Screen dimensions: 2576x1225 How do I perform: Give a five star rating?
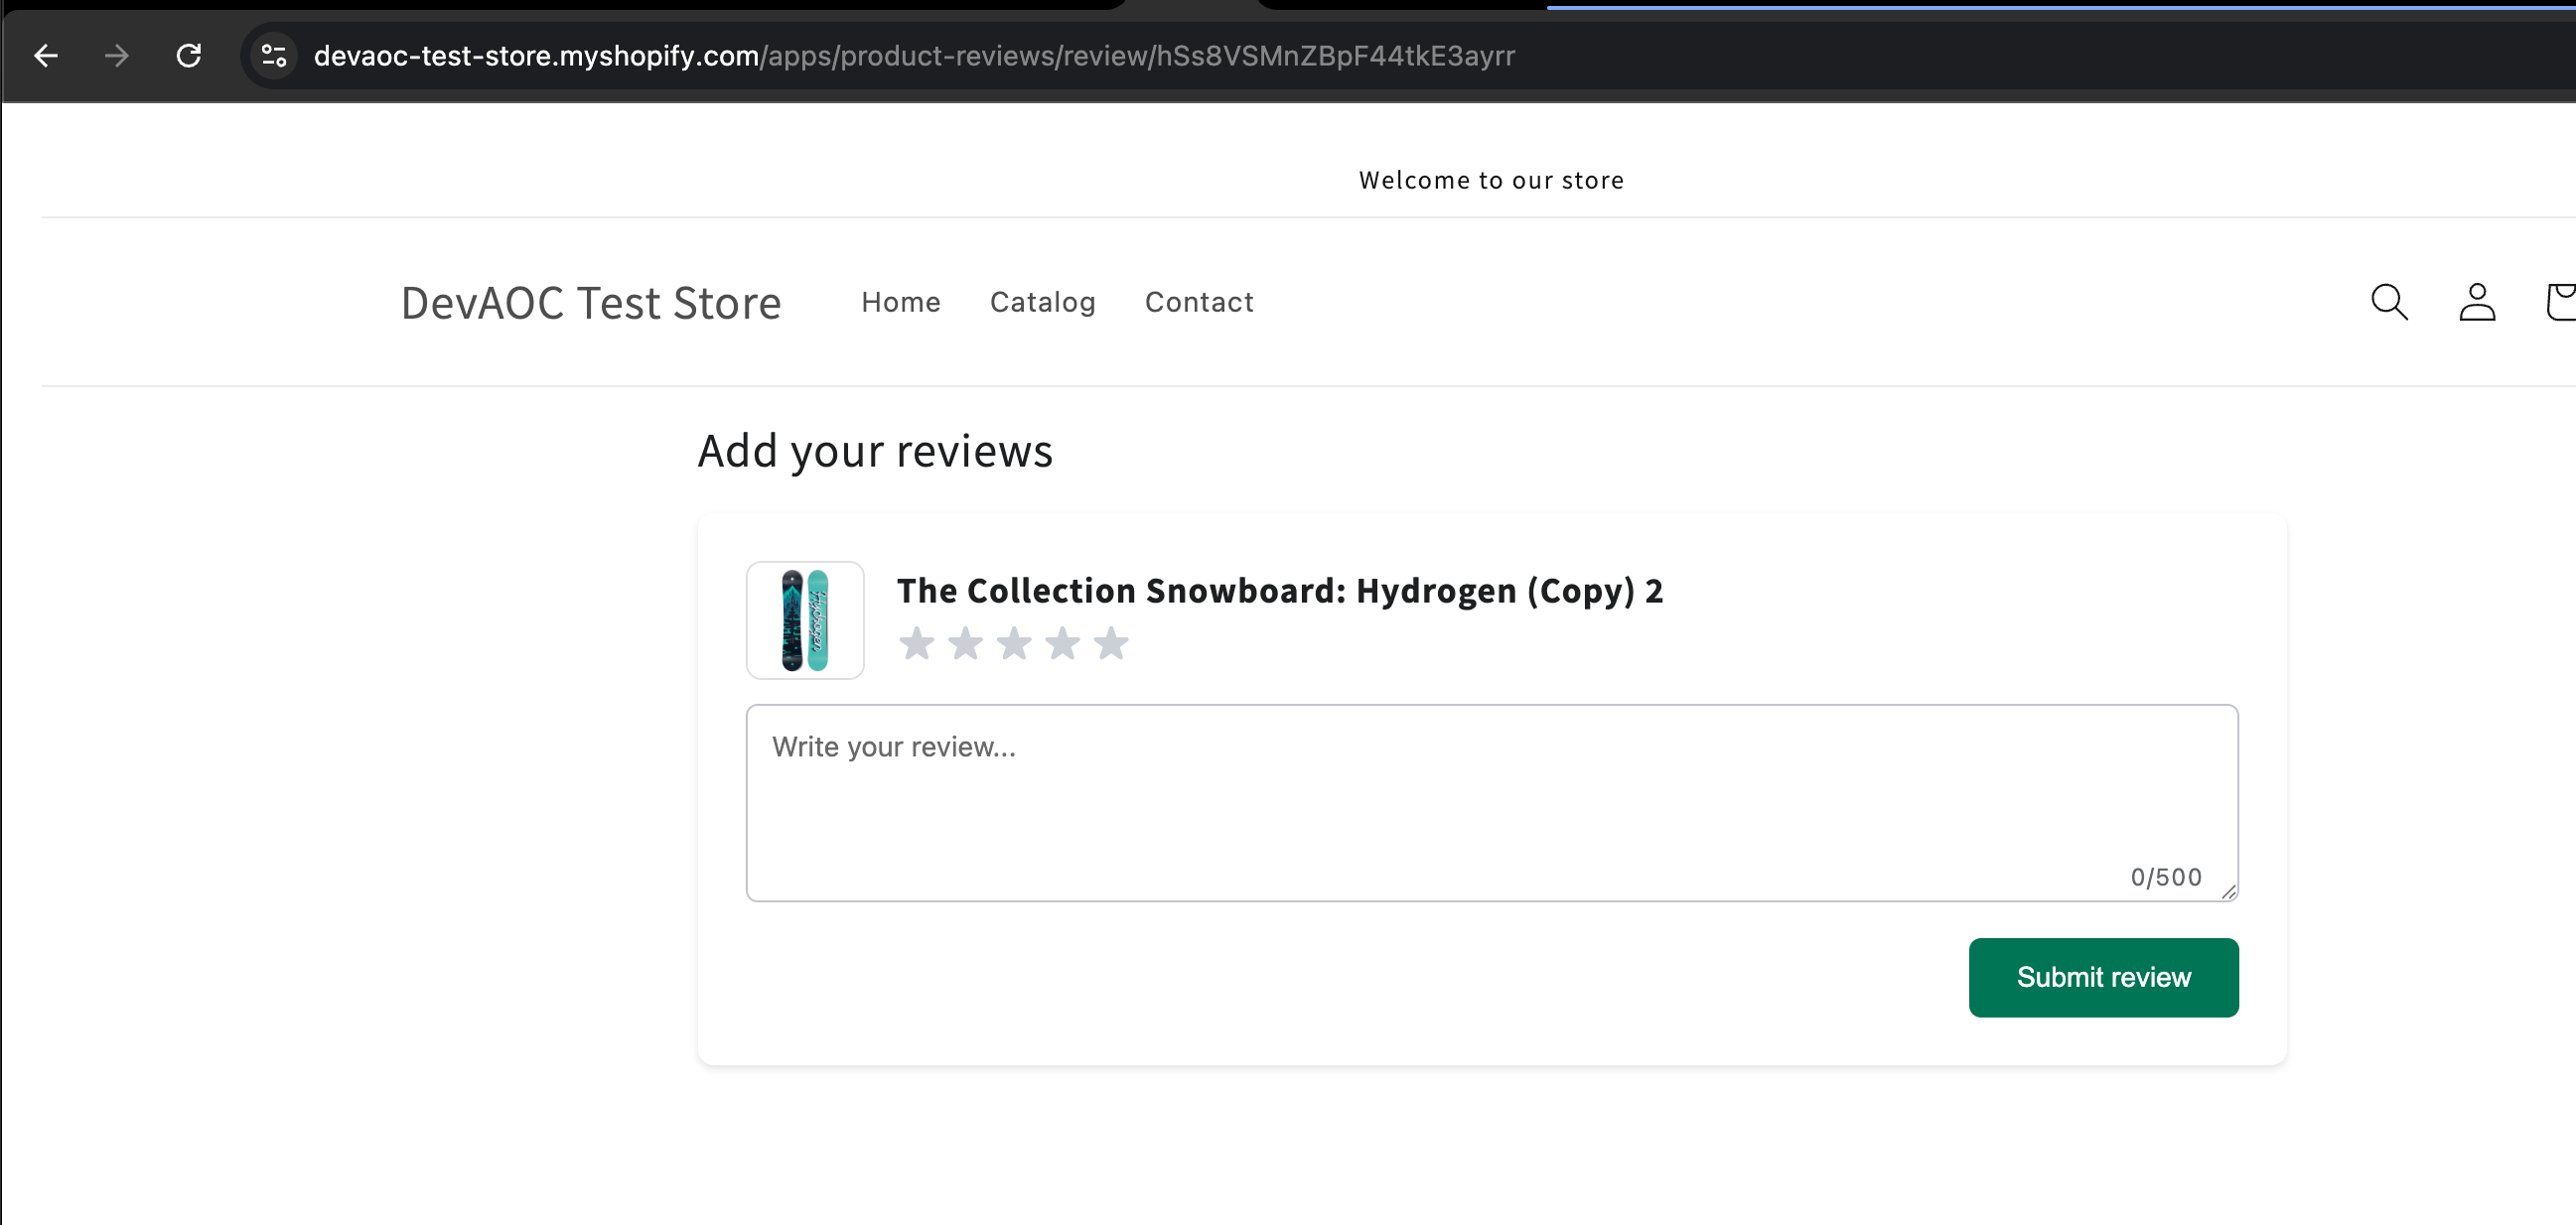point(1111,644)
